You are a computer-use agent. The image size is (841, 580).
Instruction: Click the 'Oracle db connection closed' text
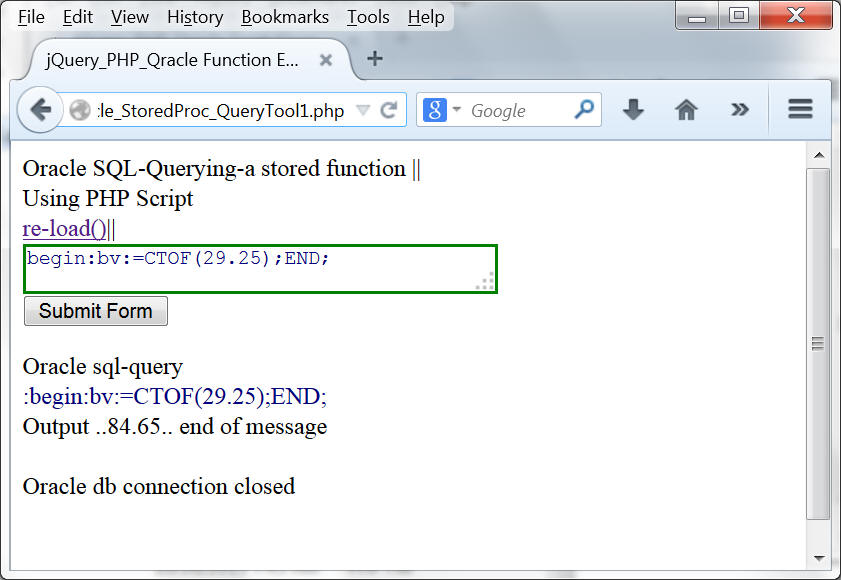click(159, 486)
